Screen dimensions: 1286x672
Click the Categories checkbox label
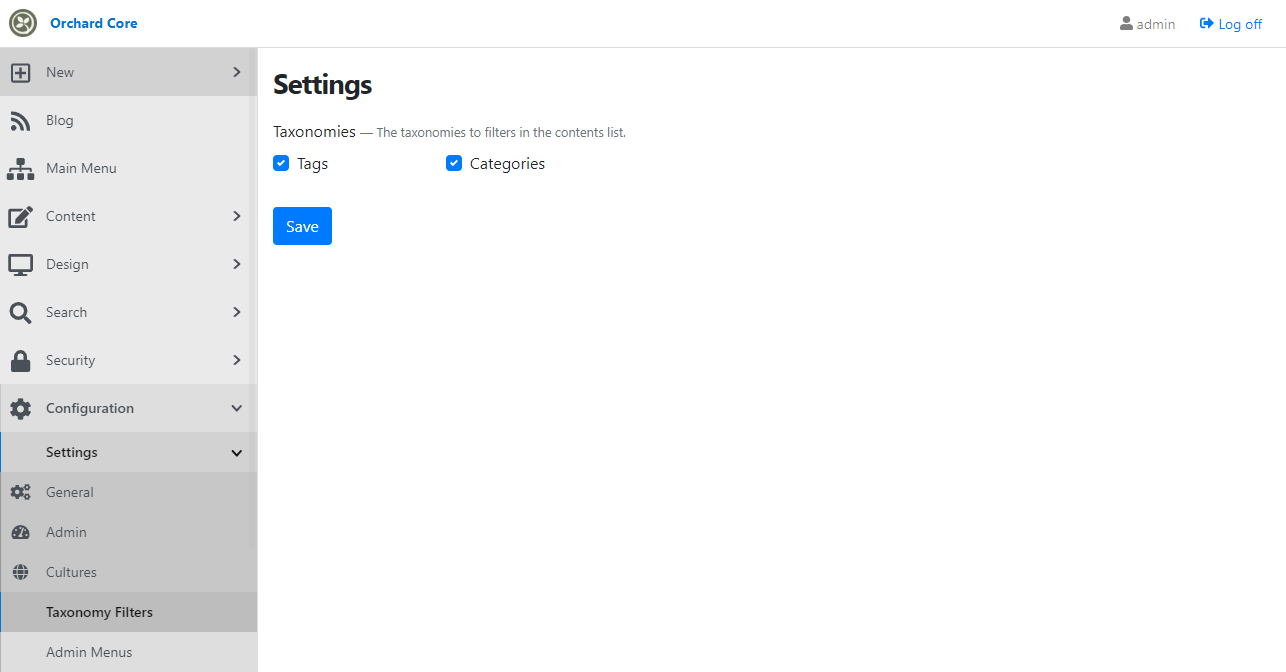tap(507, 163)
